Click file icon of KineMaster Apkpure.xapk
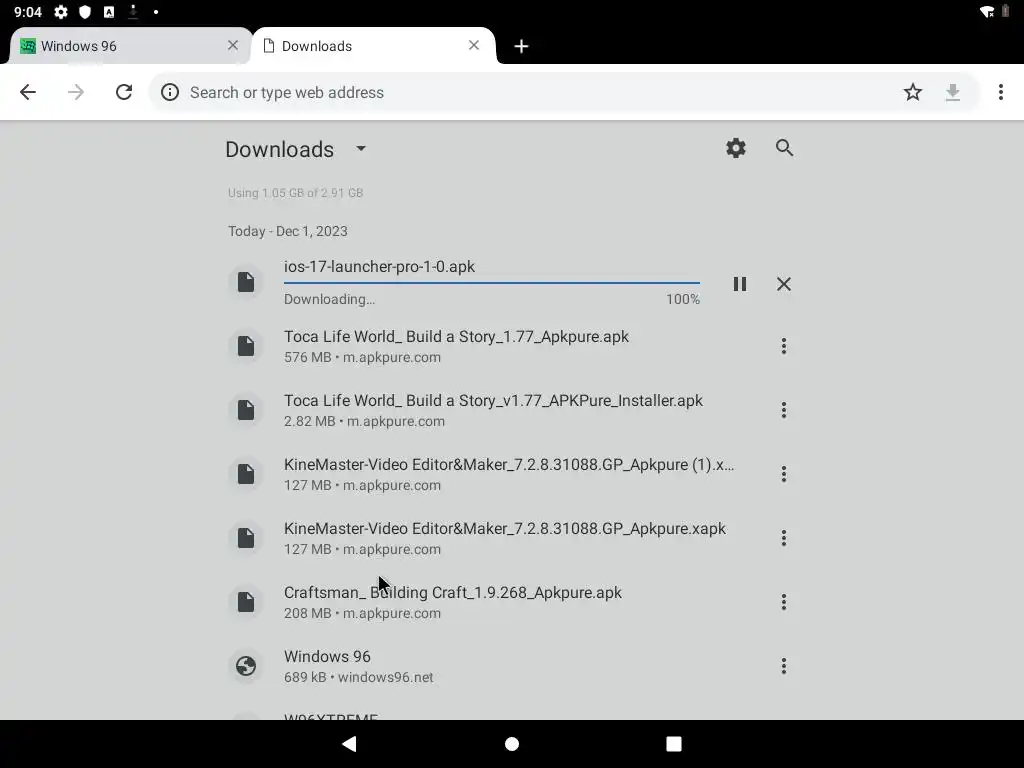The image size is (1024, 768). pyautogui.click(x=246, y=538)
